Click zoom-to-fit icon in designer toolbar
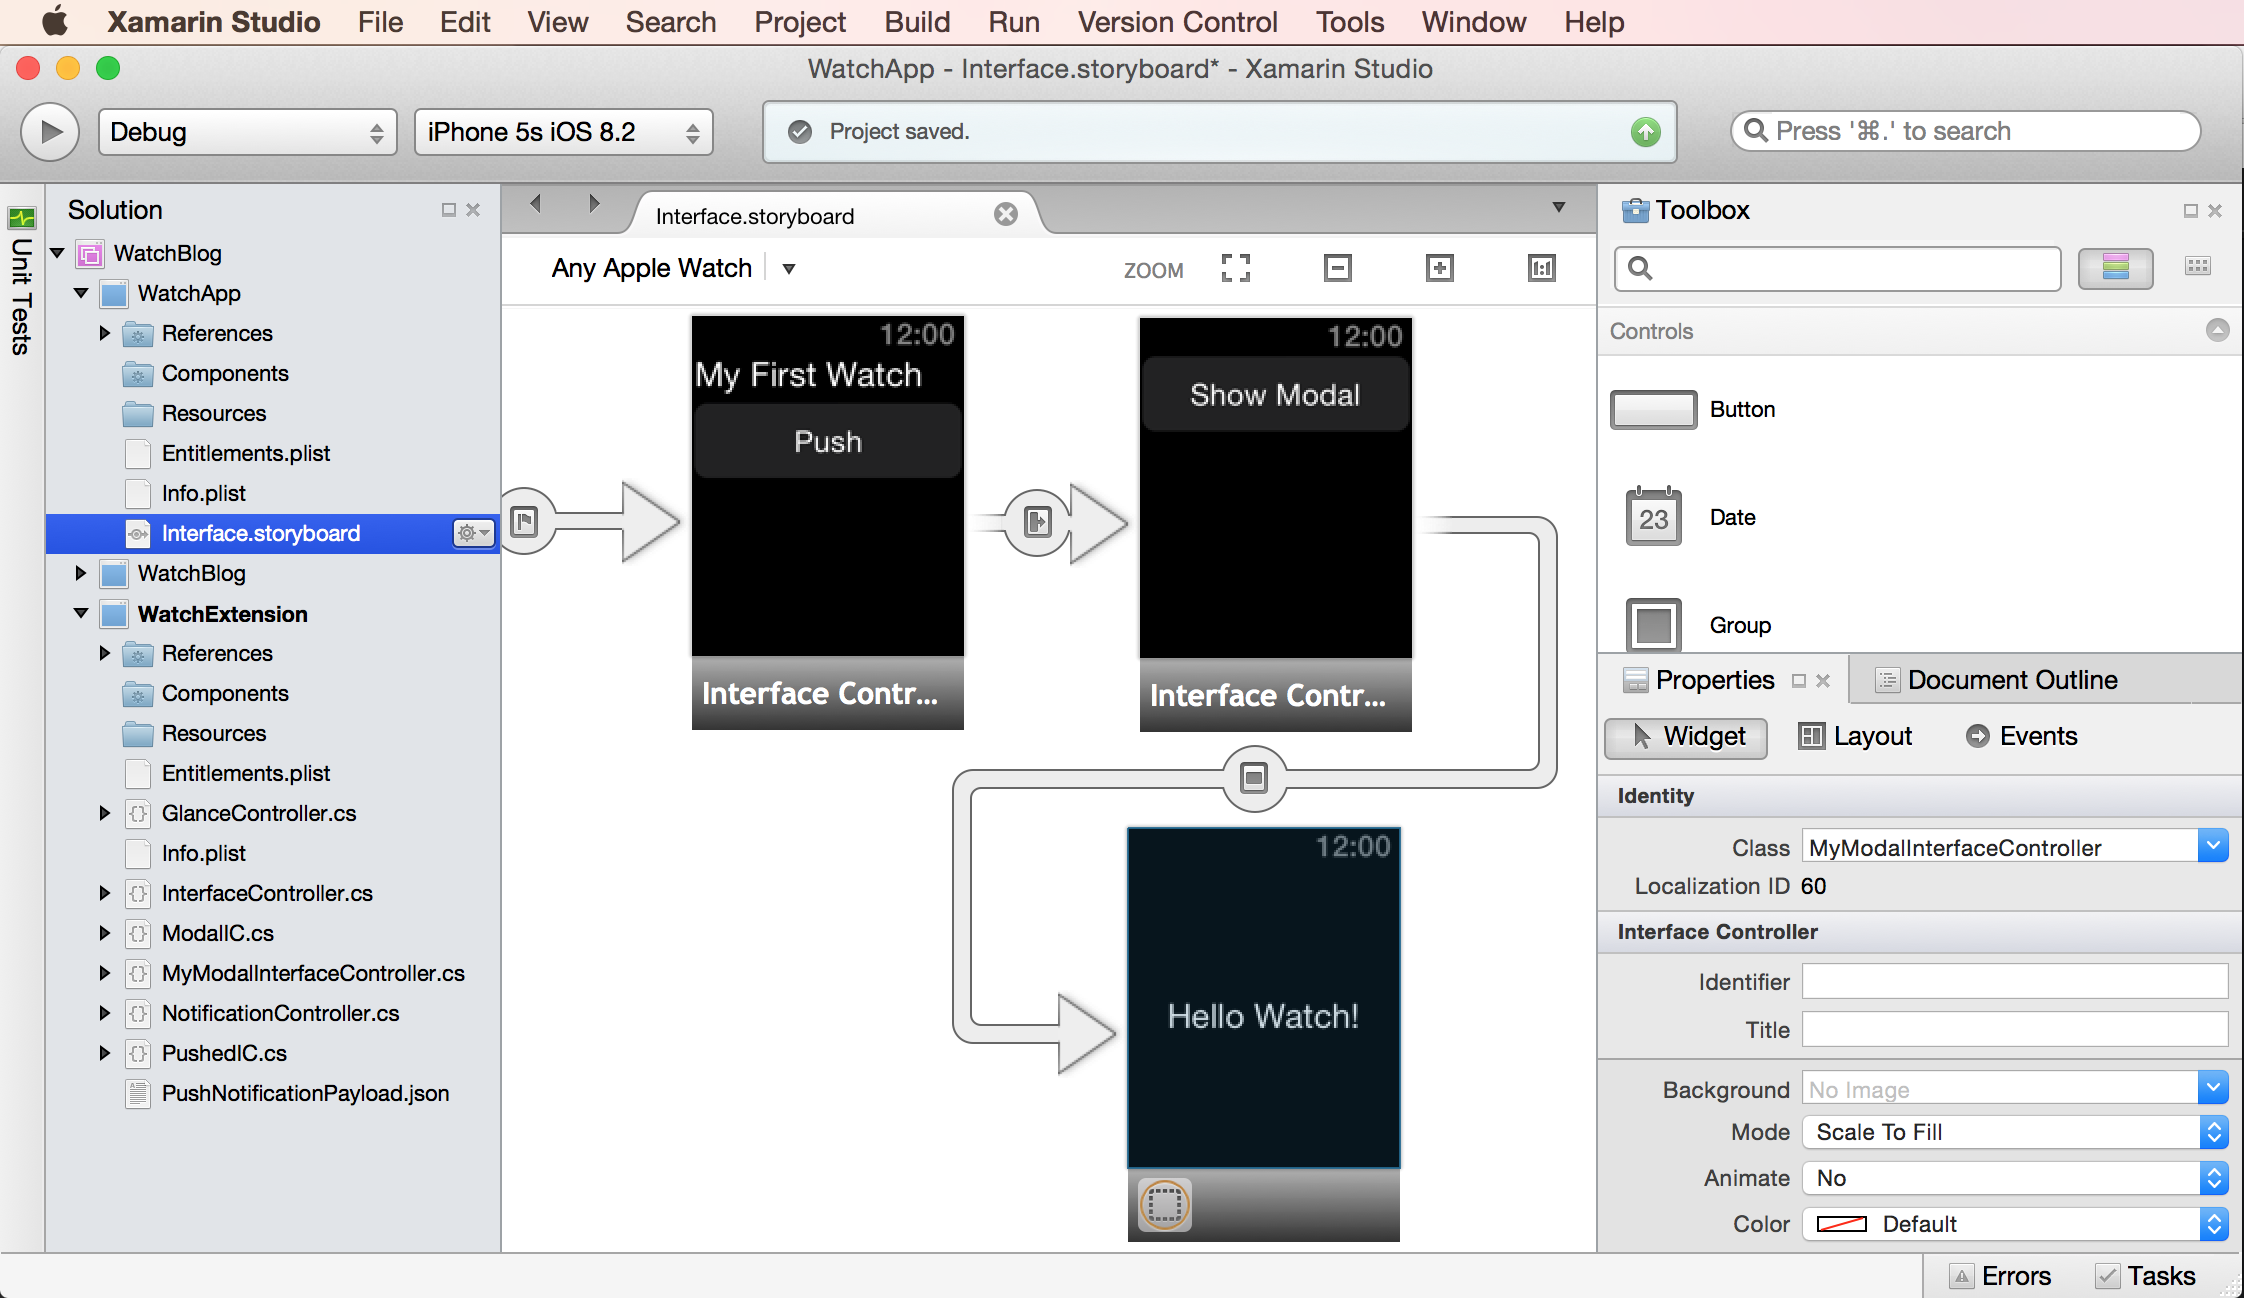 coord(1236,268)
